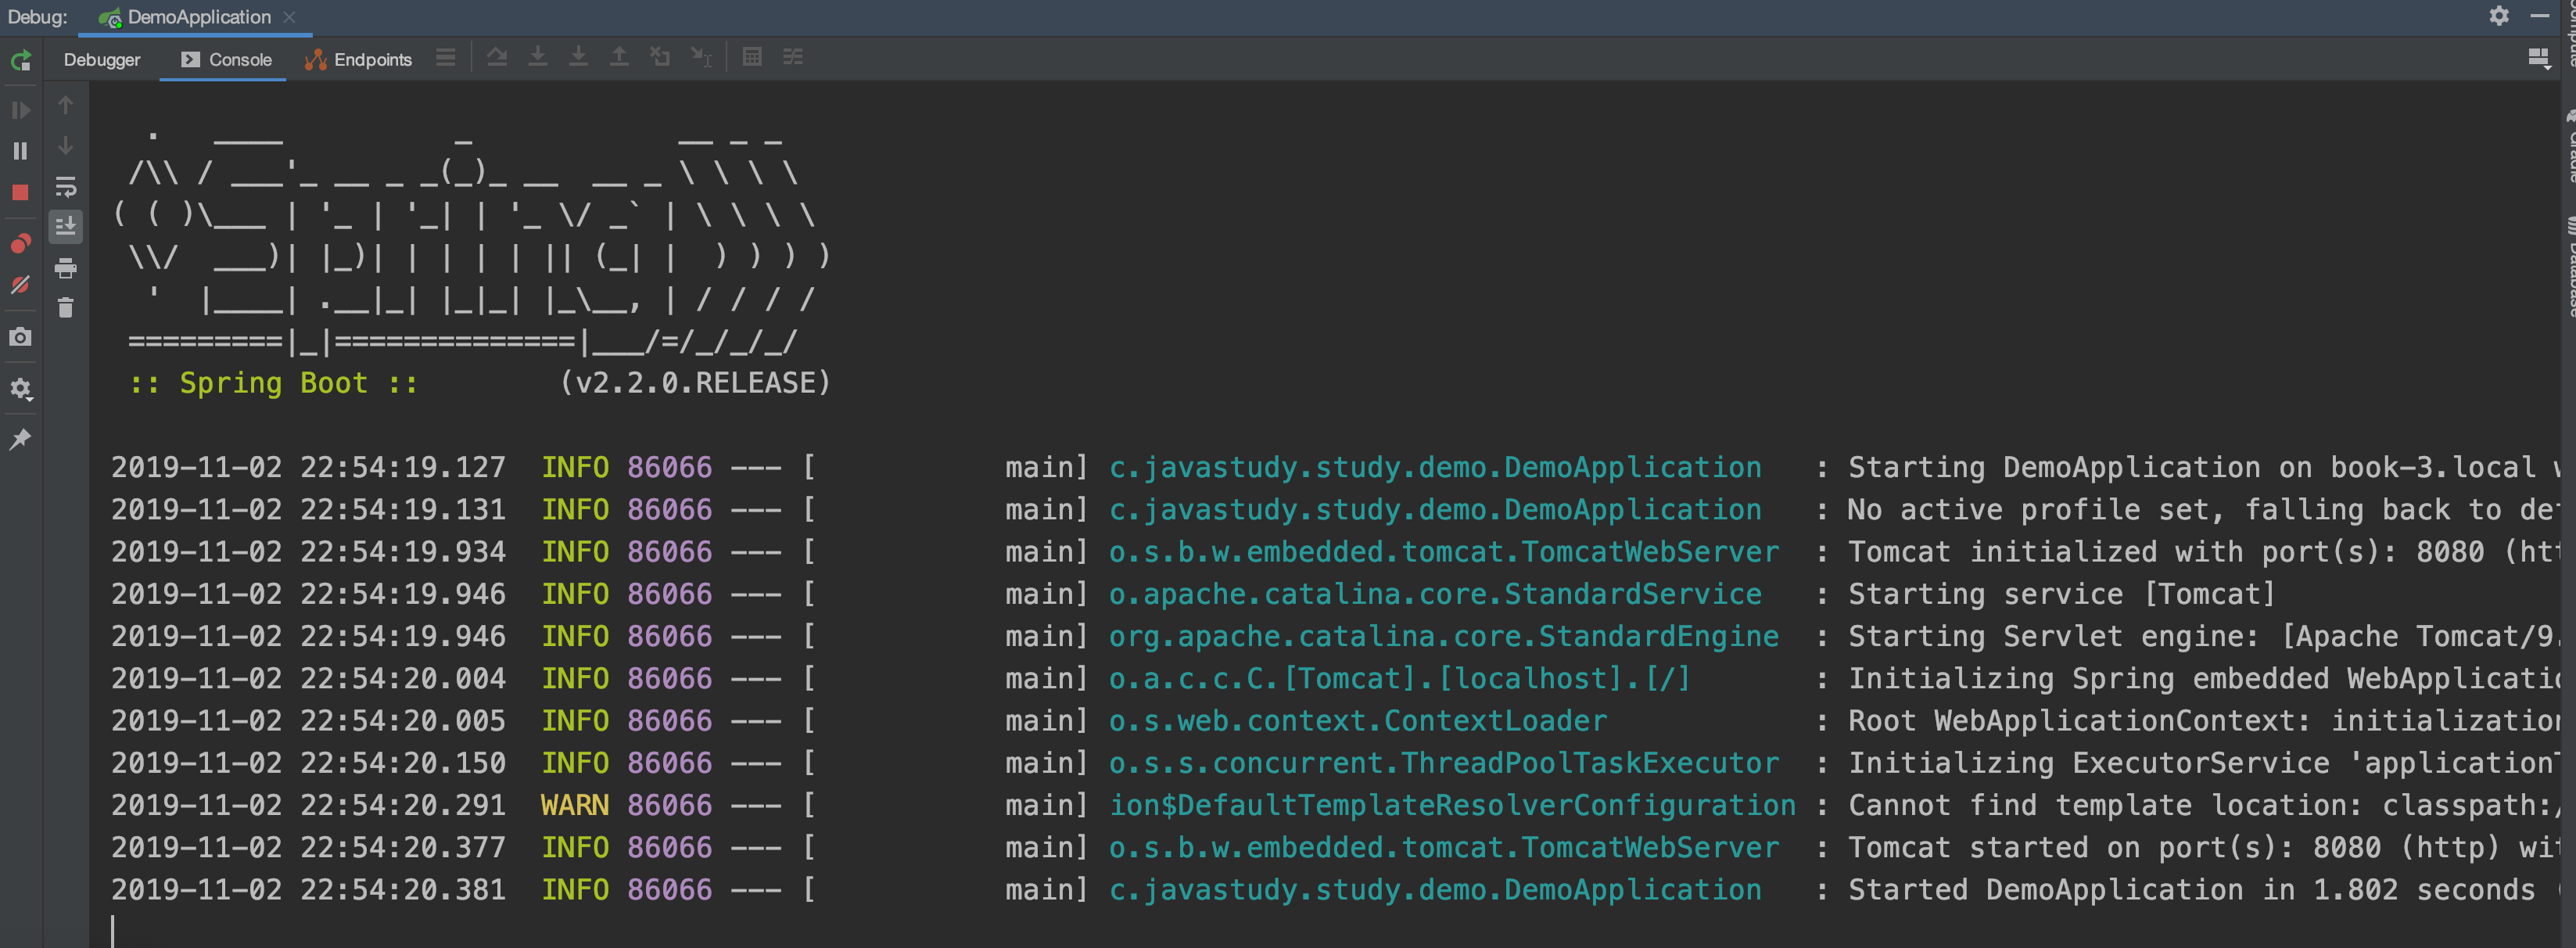
Task: Open the debug settings gear dropdown
Action: [x=20, y=388]
